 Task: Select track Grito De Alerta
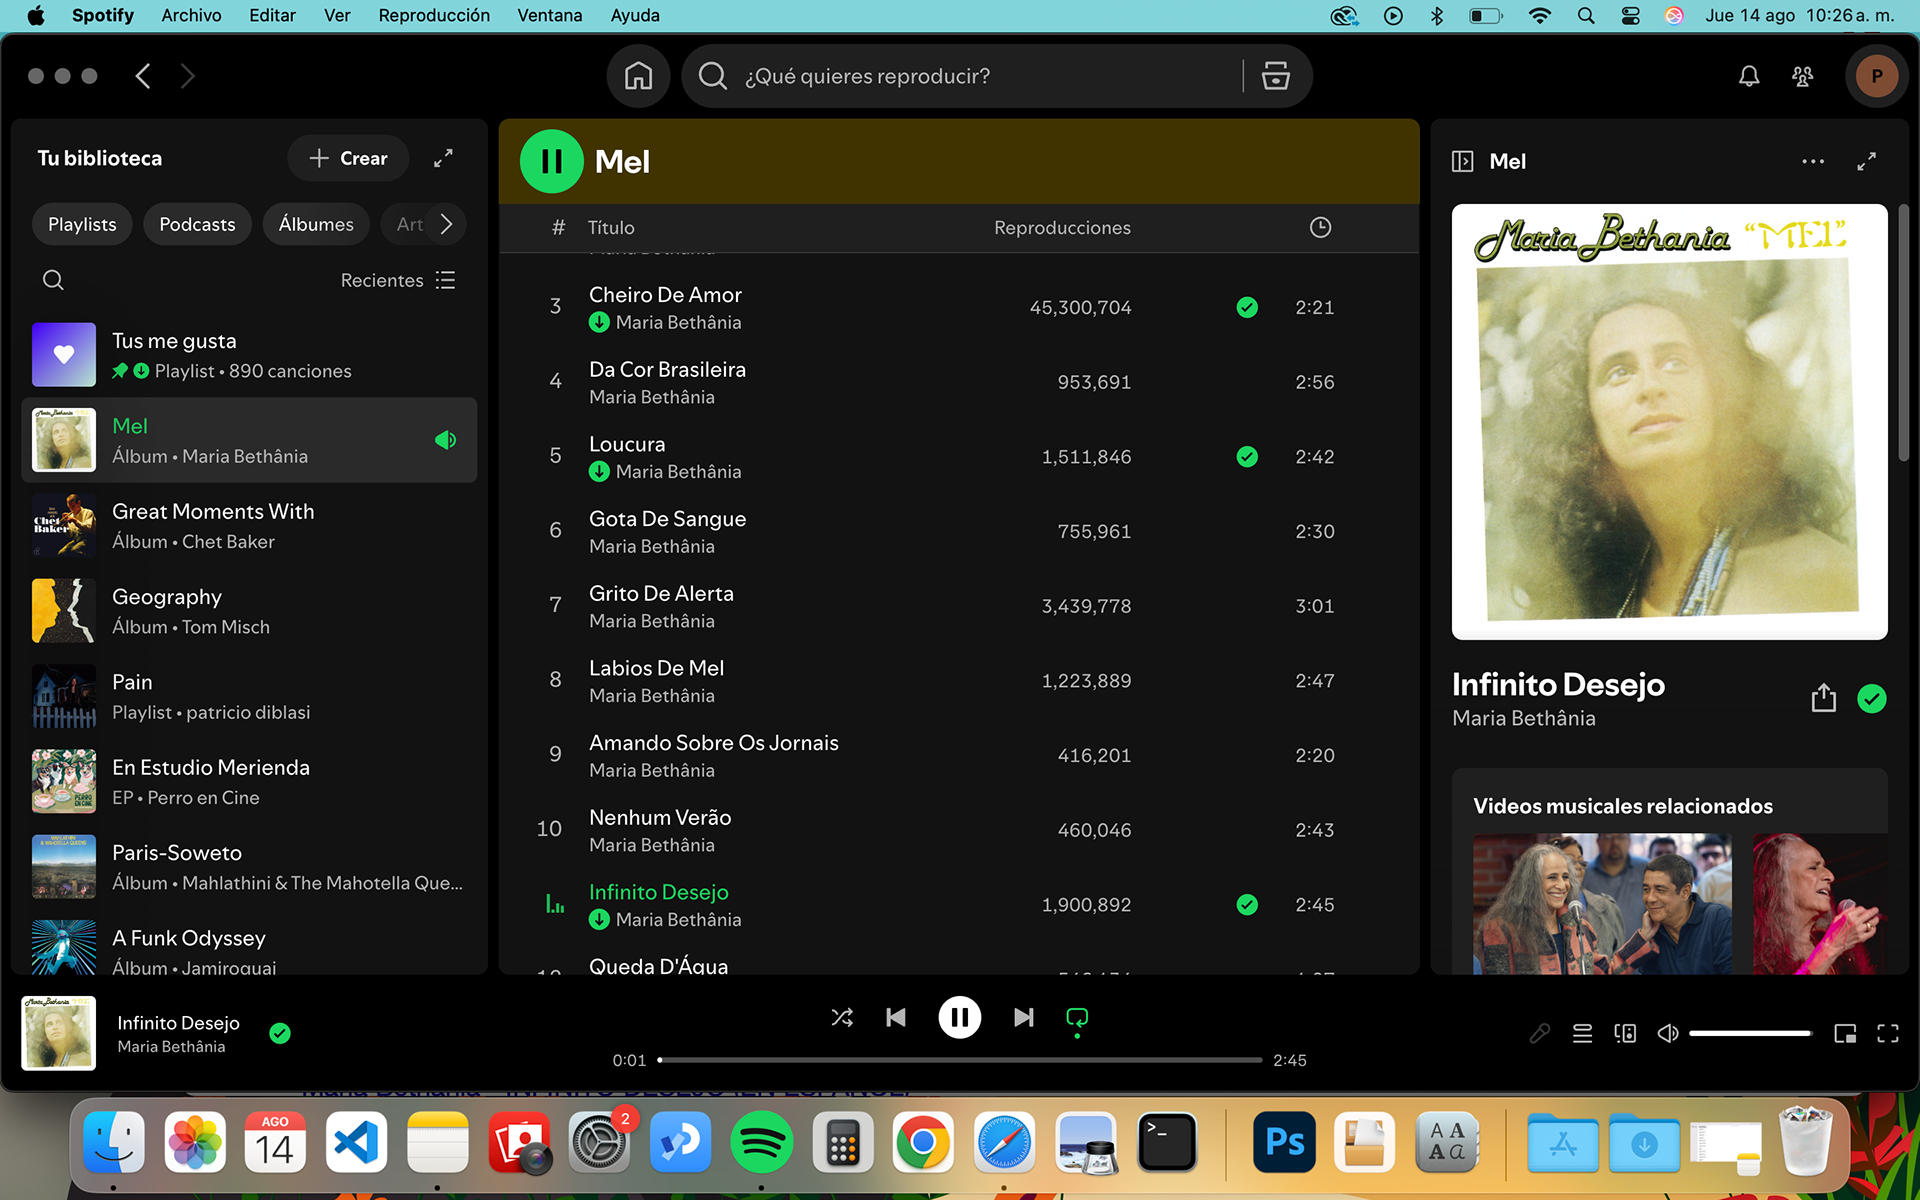[958, 606]
